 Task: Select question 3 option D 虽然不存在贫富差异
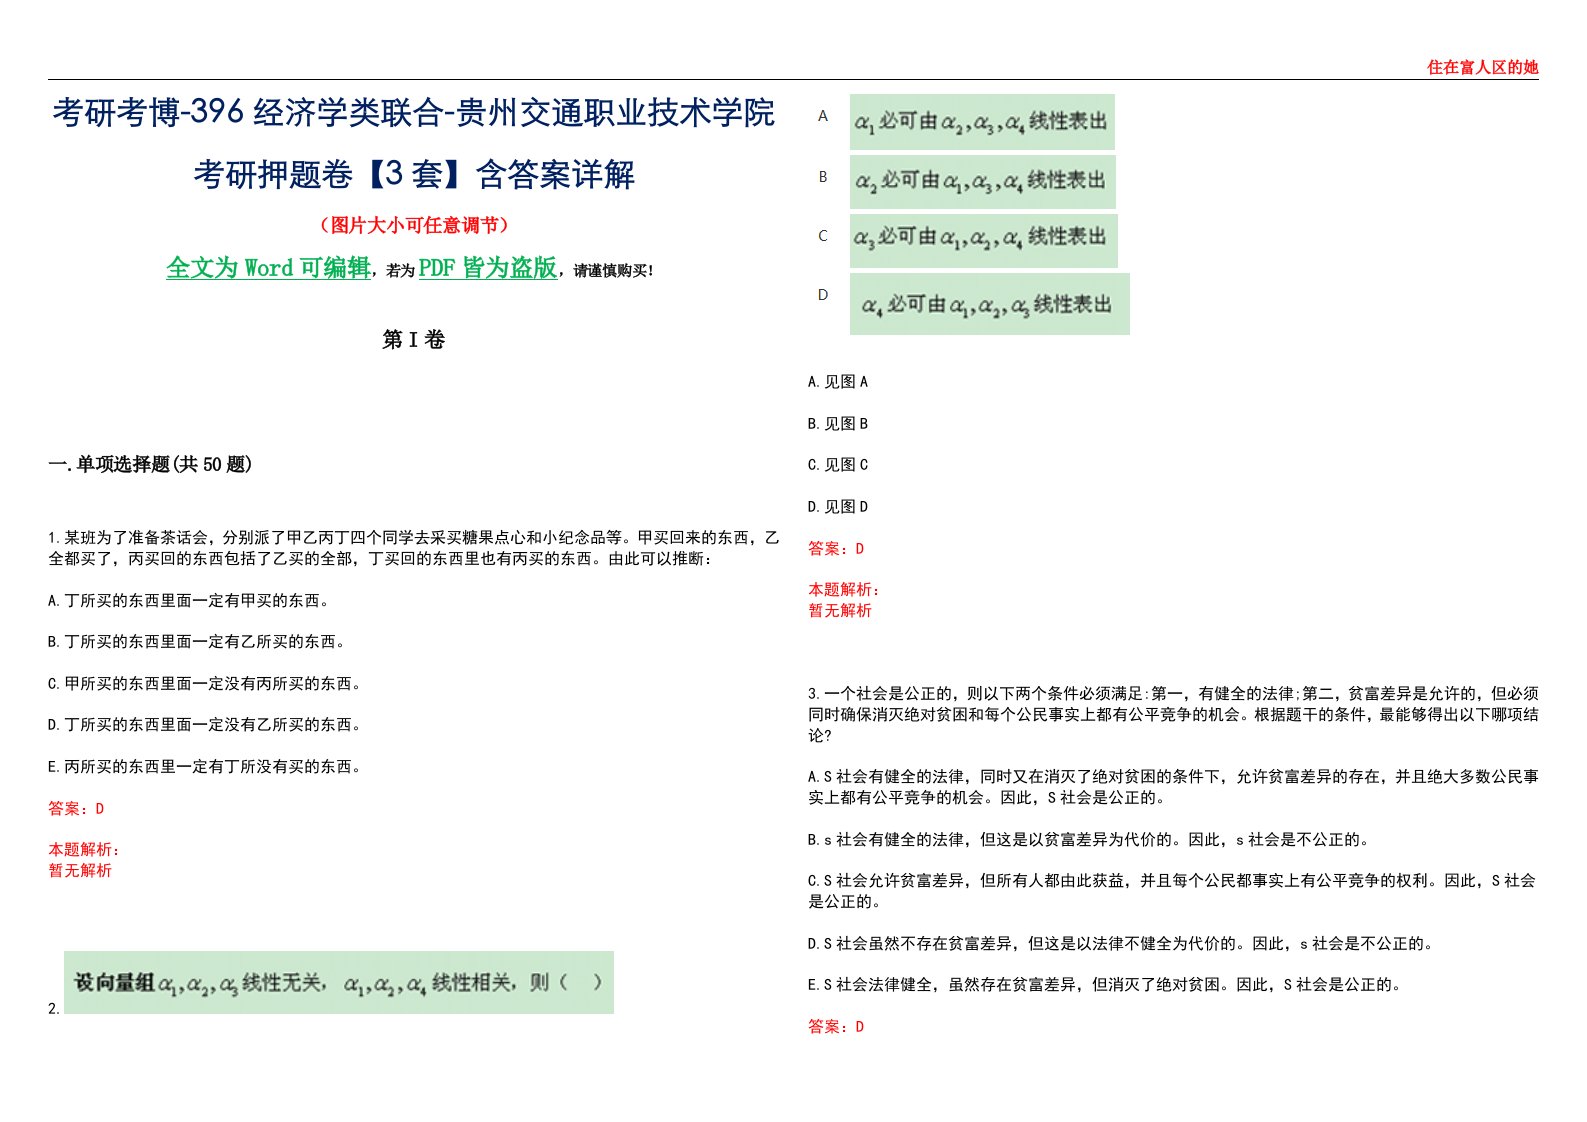(1122, 944)
